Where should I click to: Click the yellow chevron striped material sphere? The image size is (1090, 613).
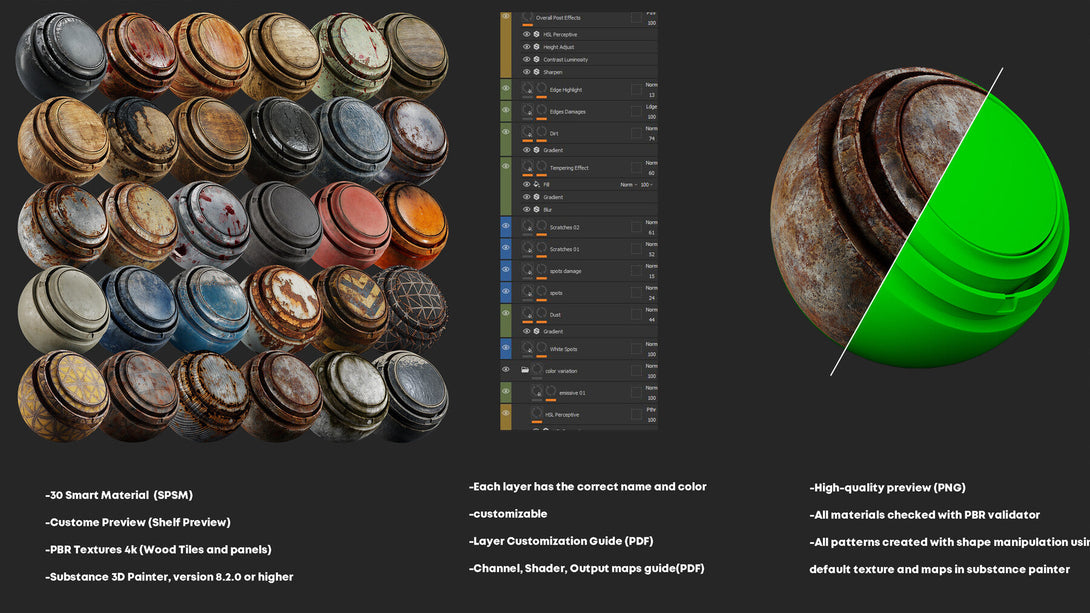(350, 309)
